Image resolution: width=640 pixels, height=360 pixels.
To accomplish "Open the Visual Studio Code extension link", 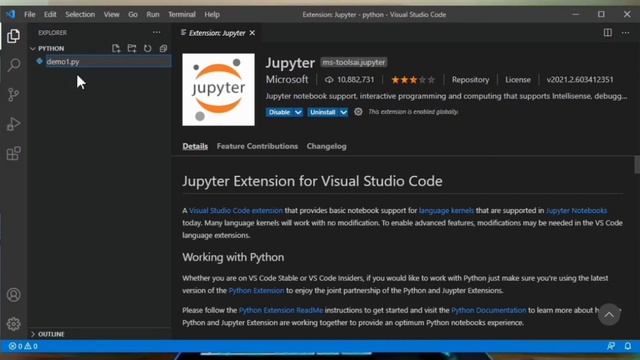I will point(236,211).
